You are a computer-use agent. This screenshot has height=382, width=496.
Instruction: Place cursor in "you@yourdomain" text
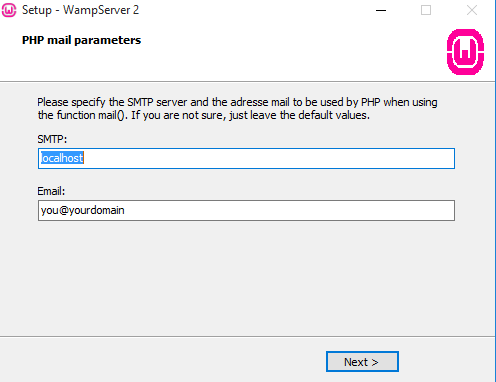click(82, 210)
